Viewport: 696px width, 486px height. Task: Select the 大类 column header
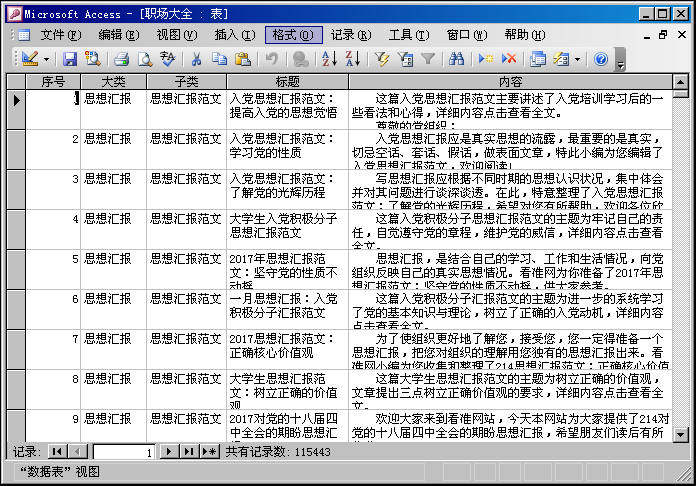[114, 82]
